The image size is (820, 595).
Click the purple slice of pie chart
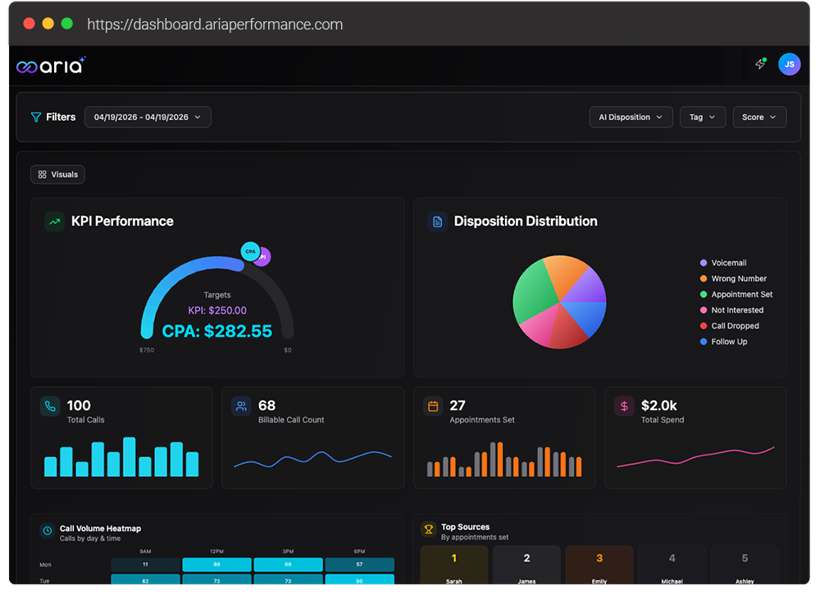click(x=588, y=287)
